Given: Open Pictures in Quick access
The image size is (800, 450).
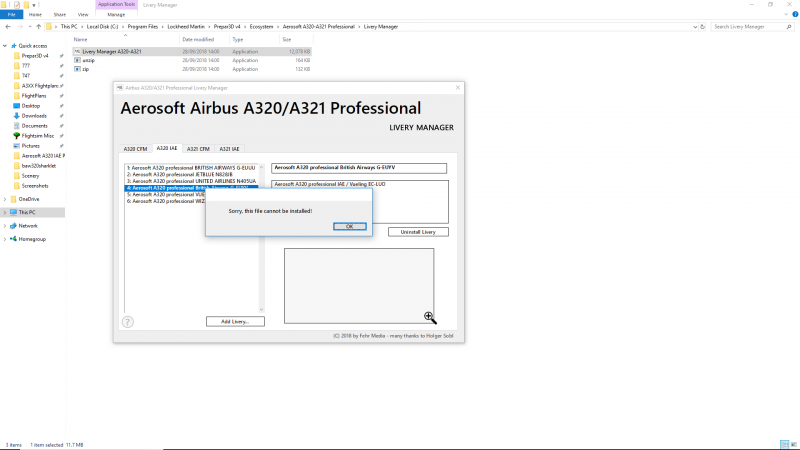Looking at the screenshot, I should (31, 146).
